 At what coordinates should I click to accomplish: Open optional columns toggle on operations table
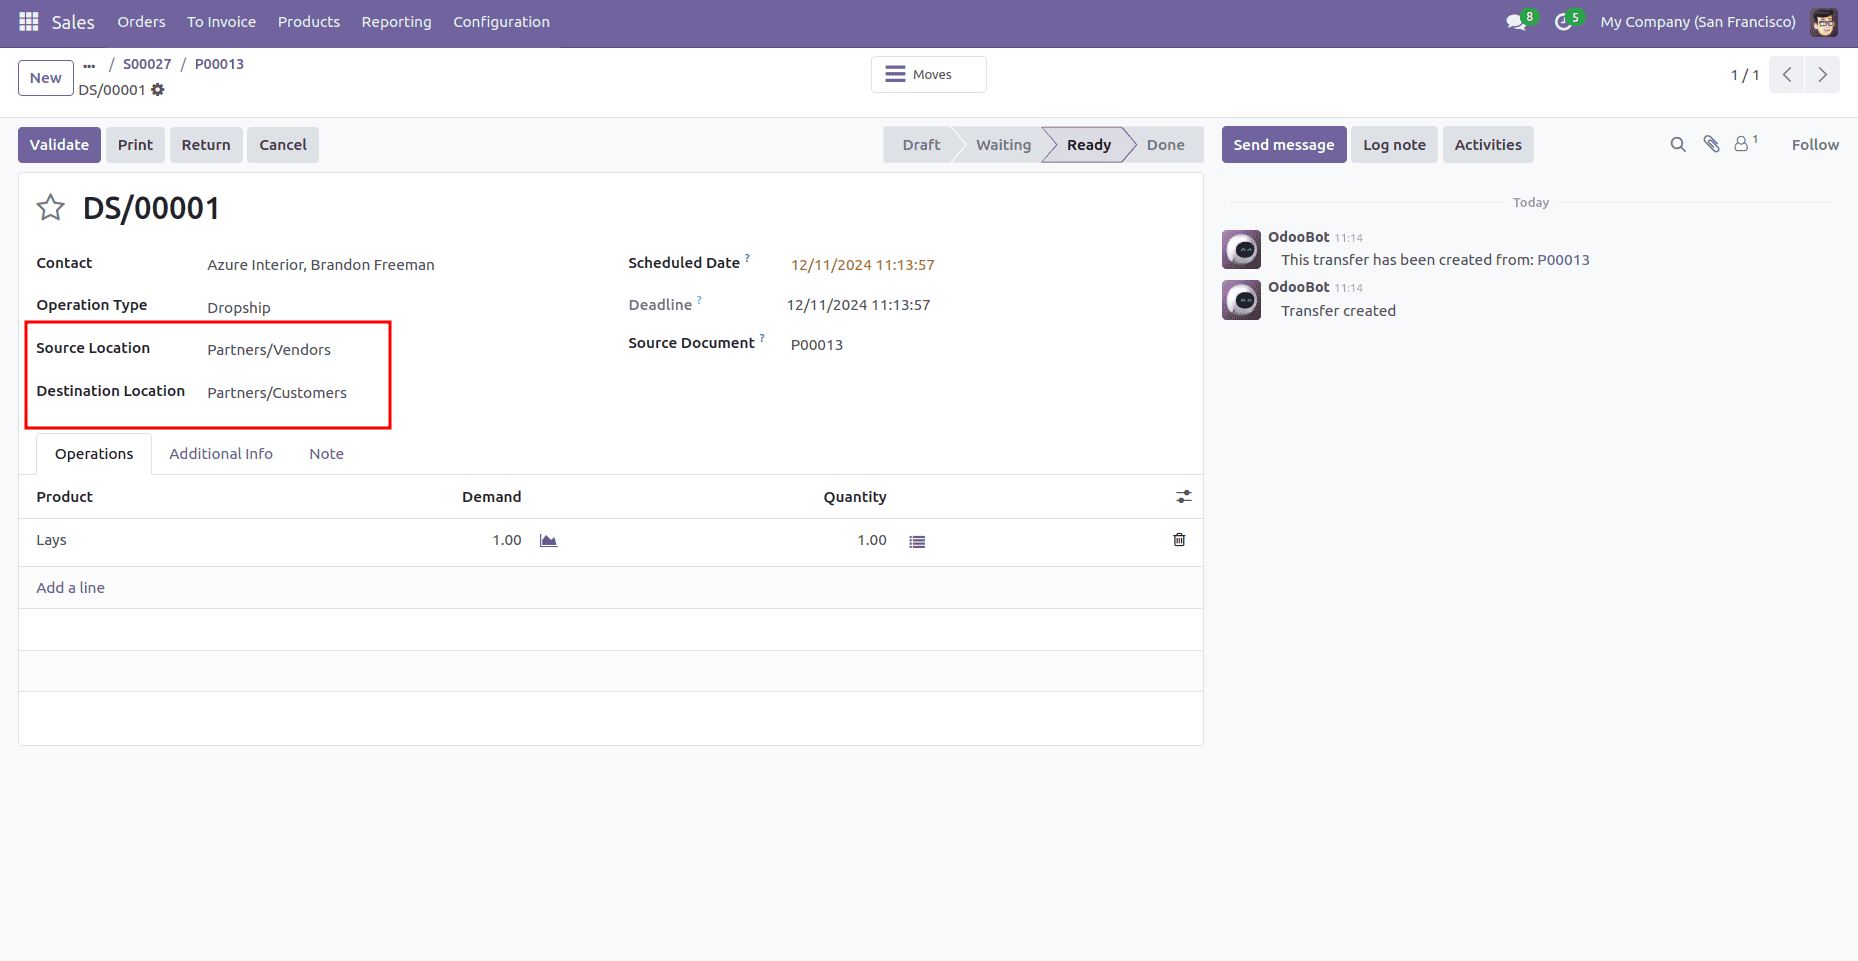(1183, 496)
